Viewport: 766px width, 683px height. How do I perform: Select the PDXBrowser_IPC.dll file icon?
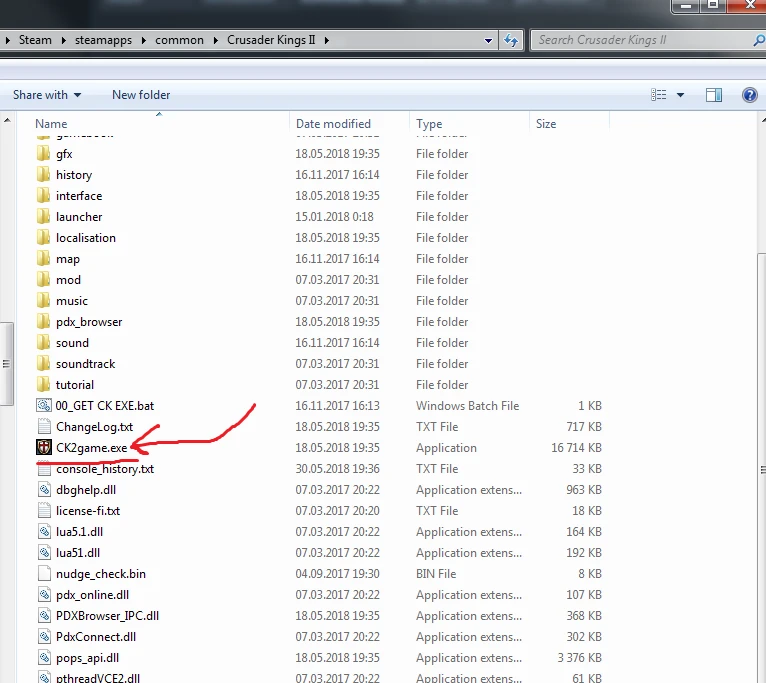point(44,616)
